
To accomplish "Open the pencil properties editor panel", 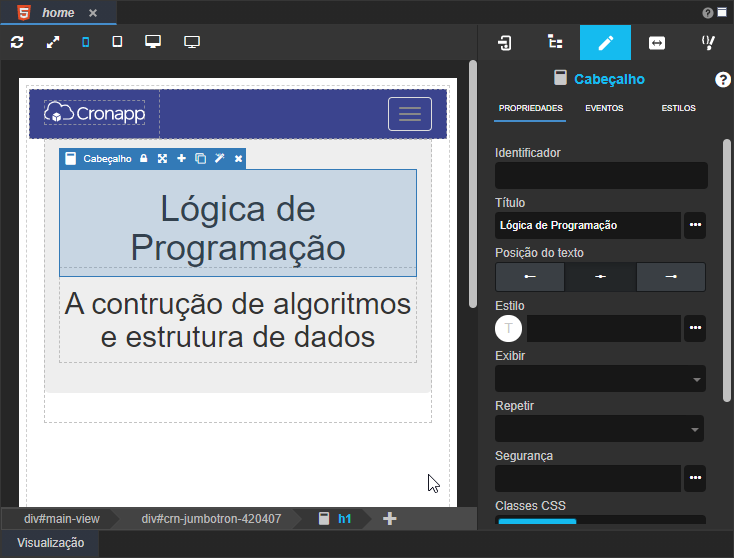I will click(605, 43).
